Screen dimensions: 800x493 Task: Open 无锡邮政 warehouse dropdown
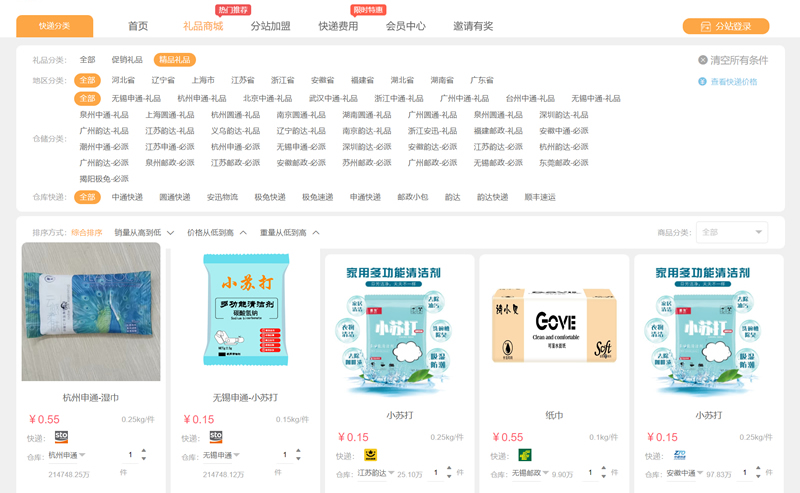click(531, 473)
